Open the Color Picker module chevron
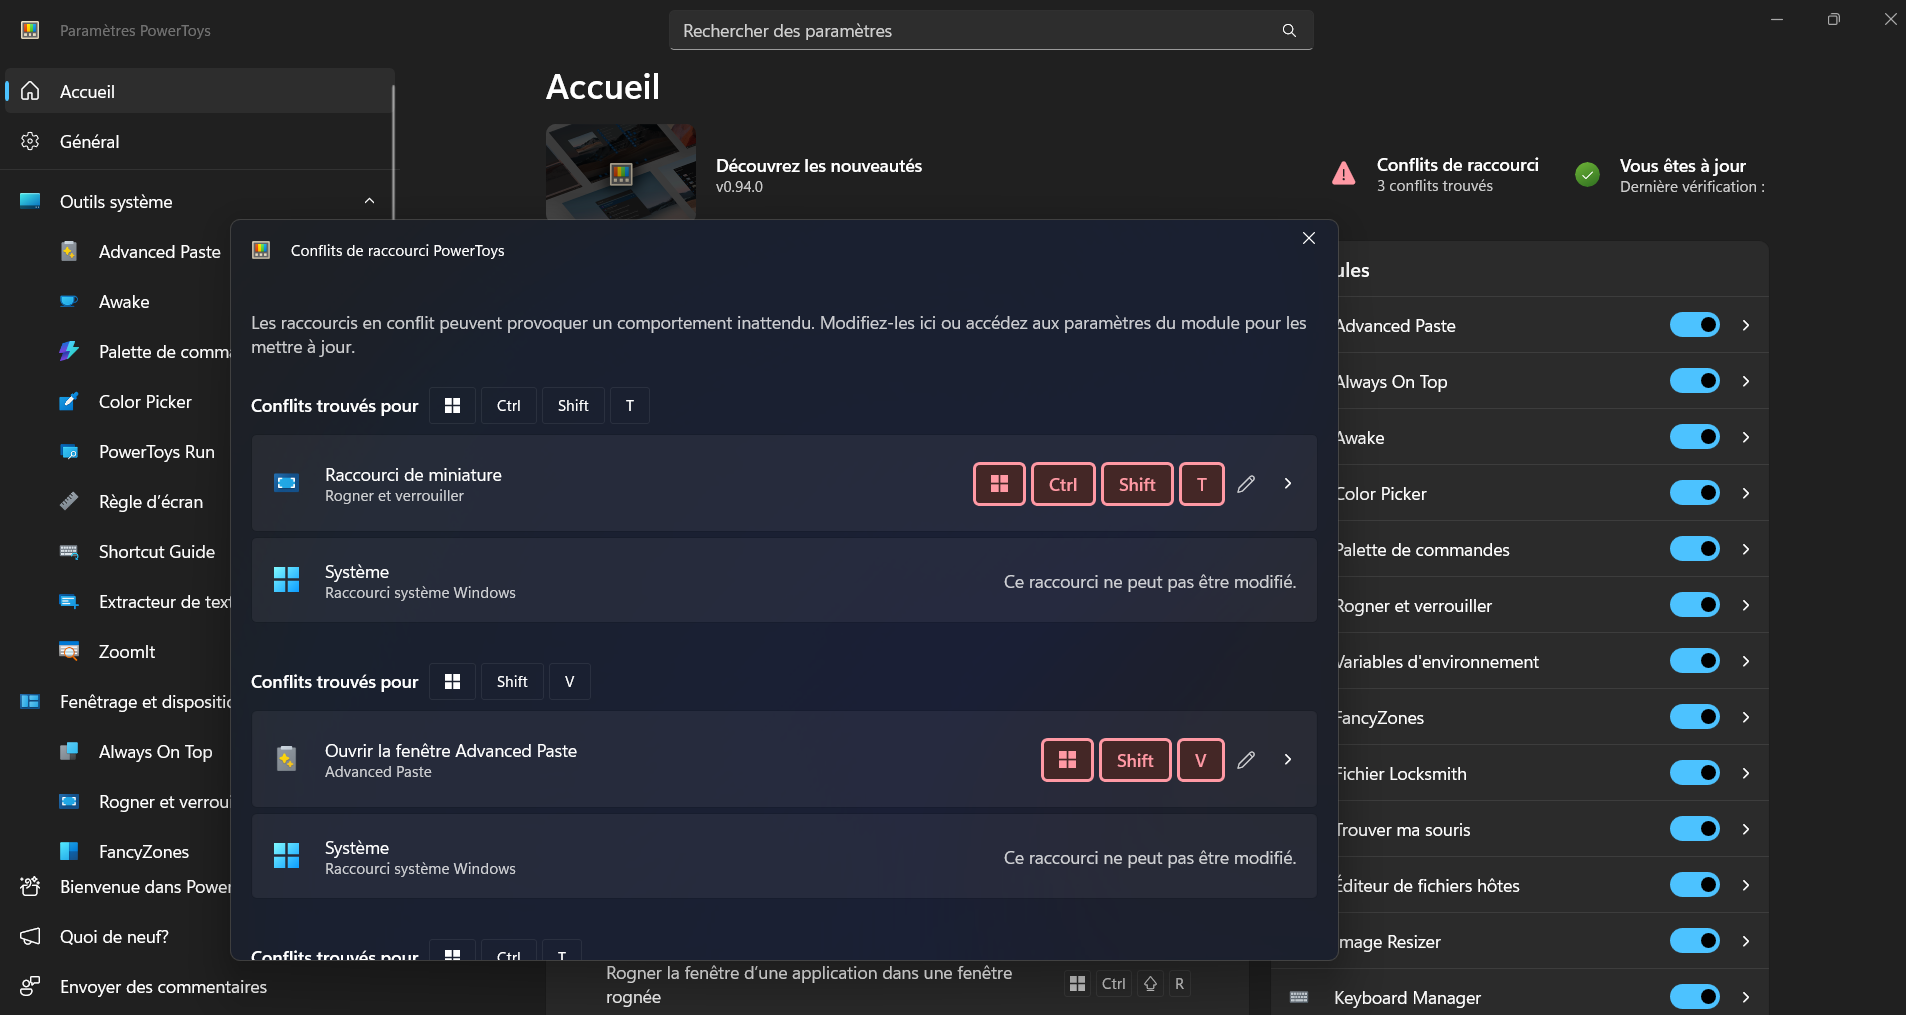 (x=1746, y=493)
